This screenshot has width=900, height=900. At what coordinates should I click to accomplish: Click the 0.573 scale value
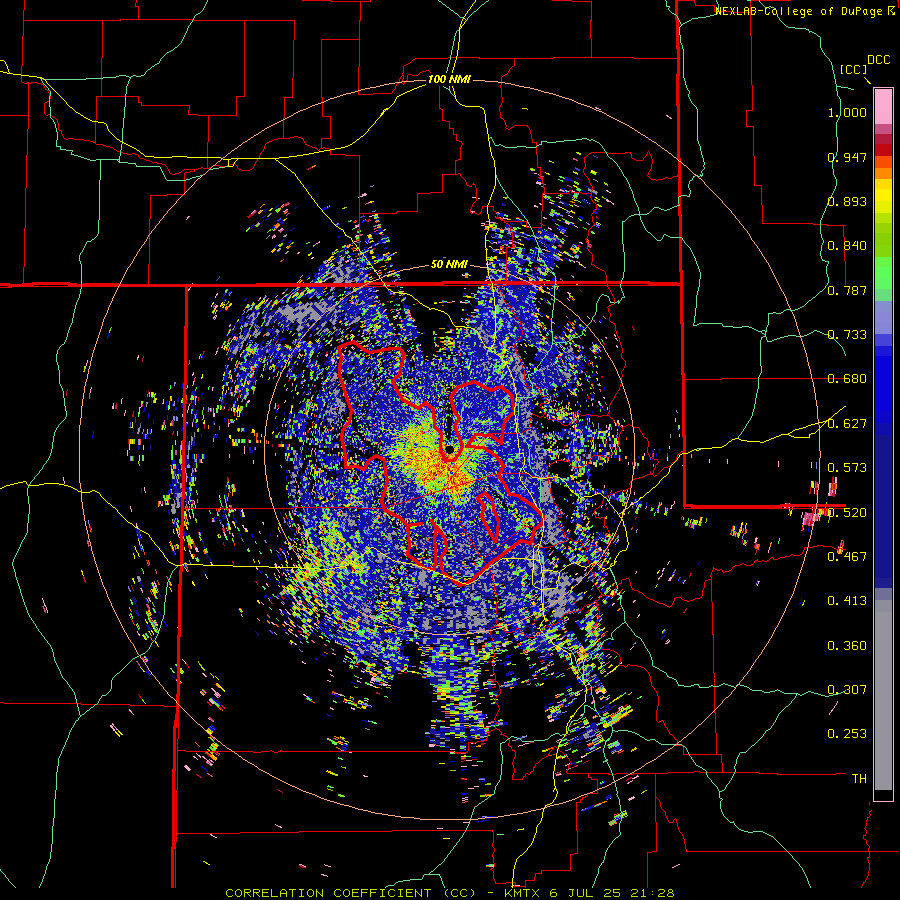click(847, 468)
